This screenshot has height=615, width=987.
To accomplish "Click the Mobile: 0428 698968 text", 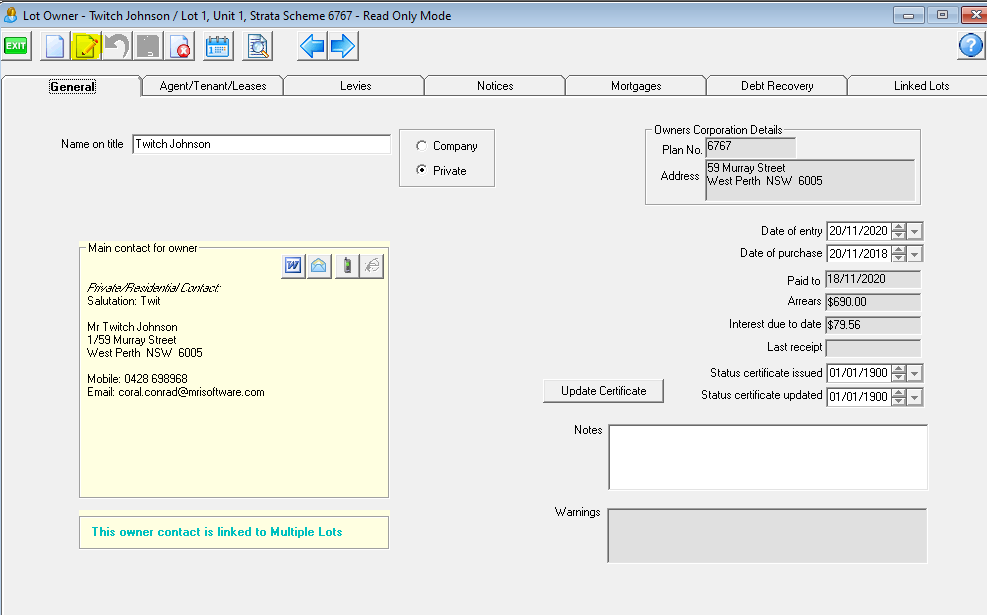I will 137,379.
